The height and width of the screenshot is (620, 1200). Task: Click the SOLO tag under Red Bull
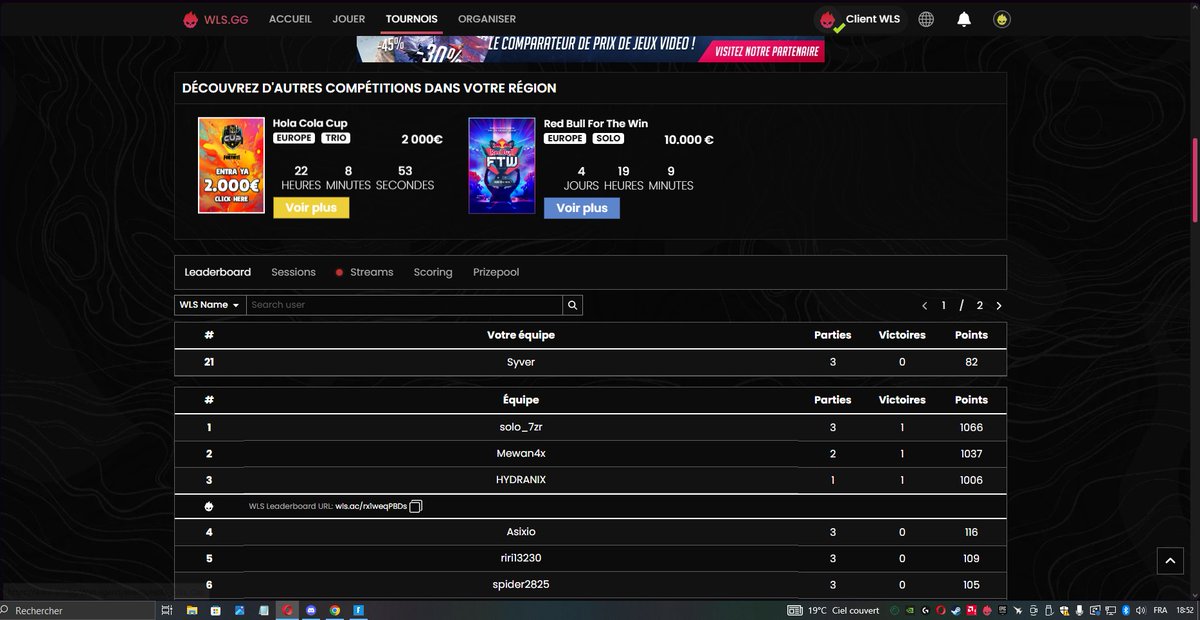(607, 138)
